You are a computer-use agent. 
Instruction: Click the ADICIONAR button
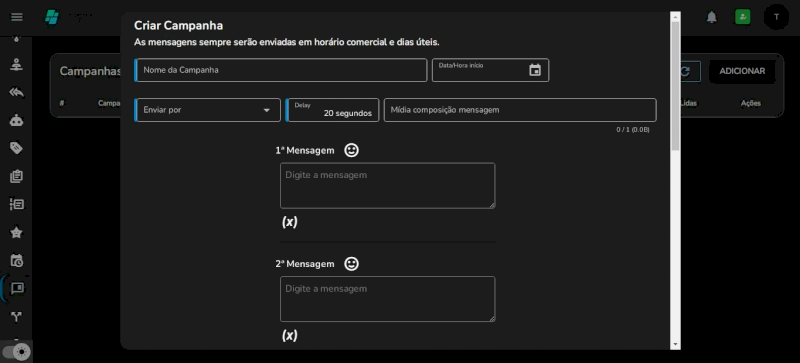click(742, 71)
